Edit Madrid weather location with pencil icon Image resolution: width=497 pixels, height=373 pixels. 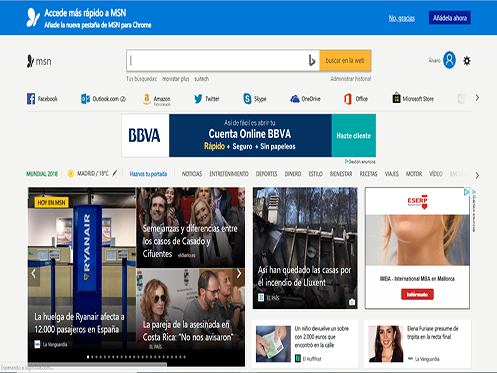115,173
